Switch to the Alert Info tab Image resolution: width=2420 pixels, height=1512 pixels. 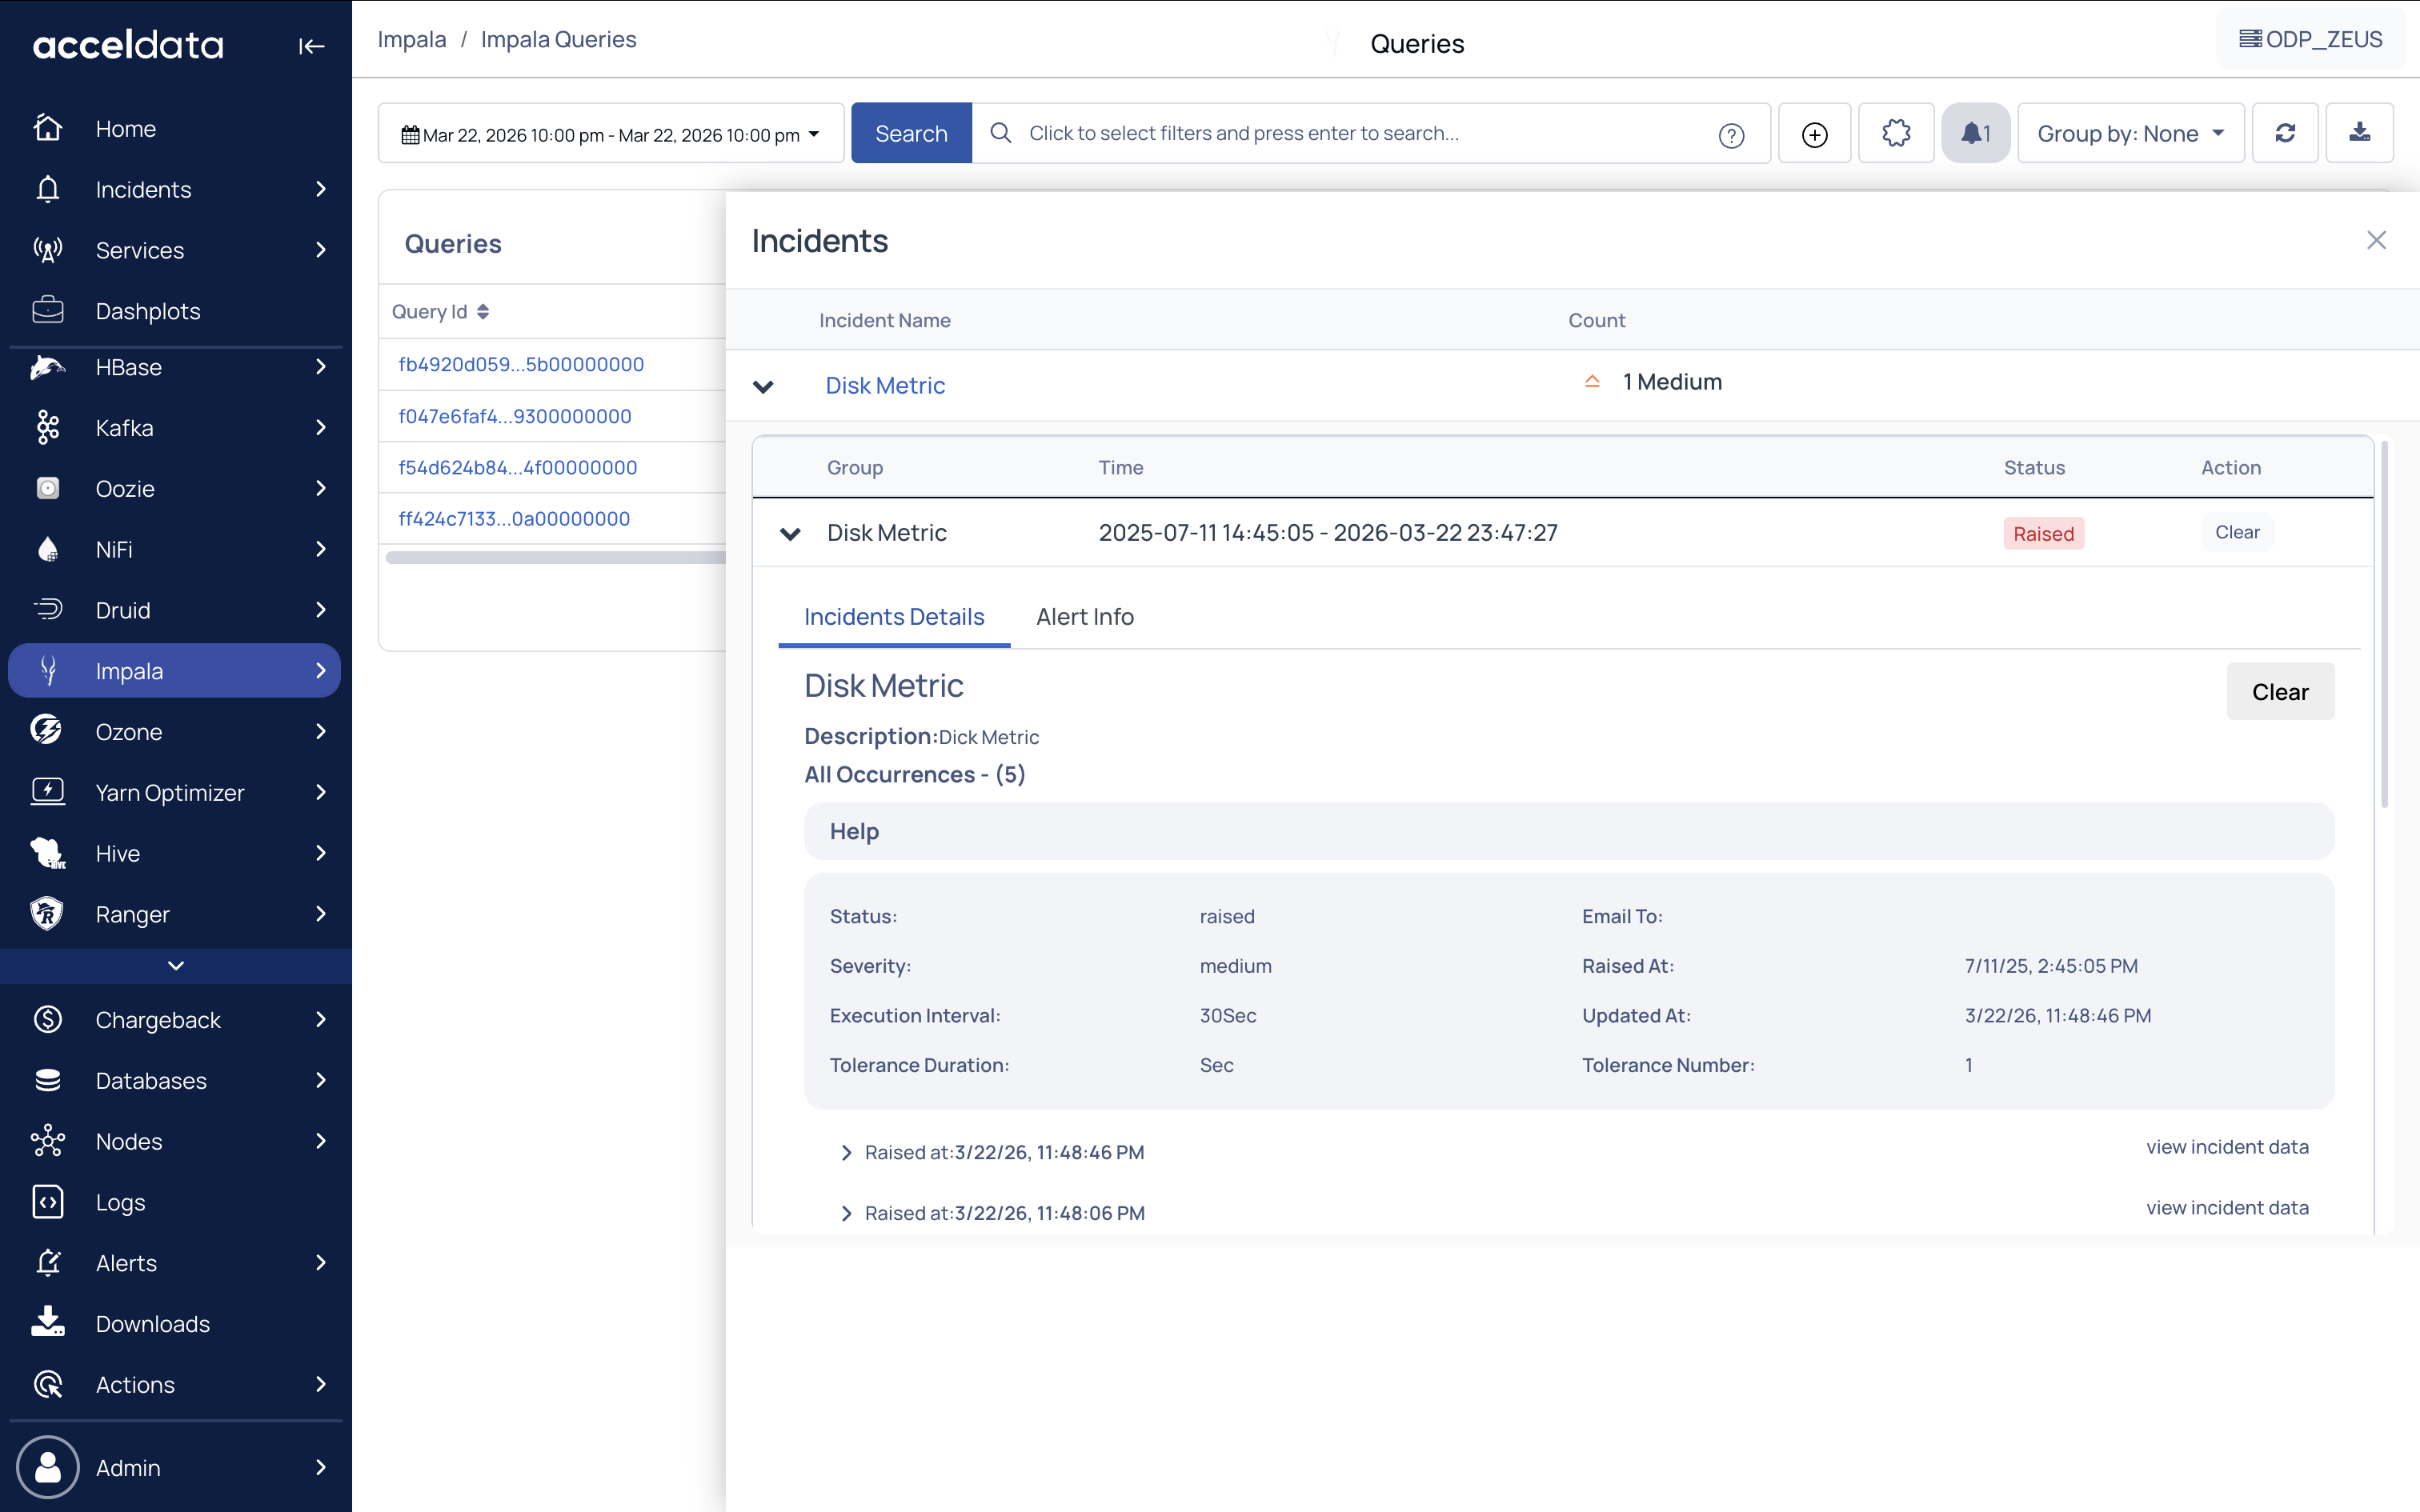[x=1084, y=617]
